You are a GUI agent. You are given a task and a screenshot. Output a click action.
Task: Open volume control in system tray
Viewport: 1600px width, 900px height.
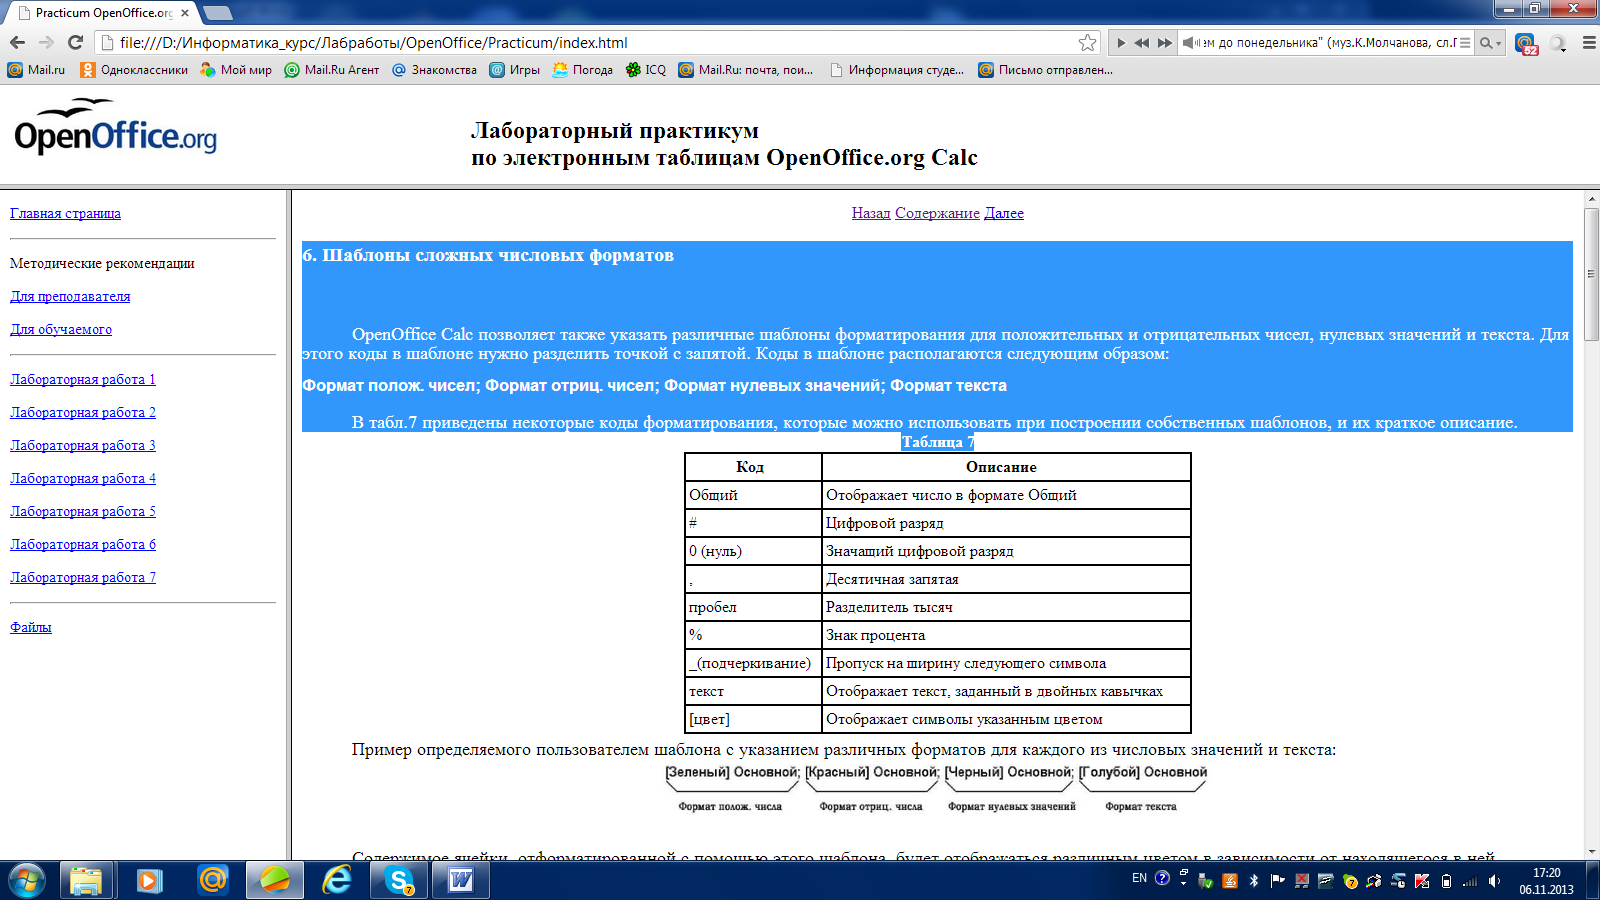1494,881
